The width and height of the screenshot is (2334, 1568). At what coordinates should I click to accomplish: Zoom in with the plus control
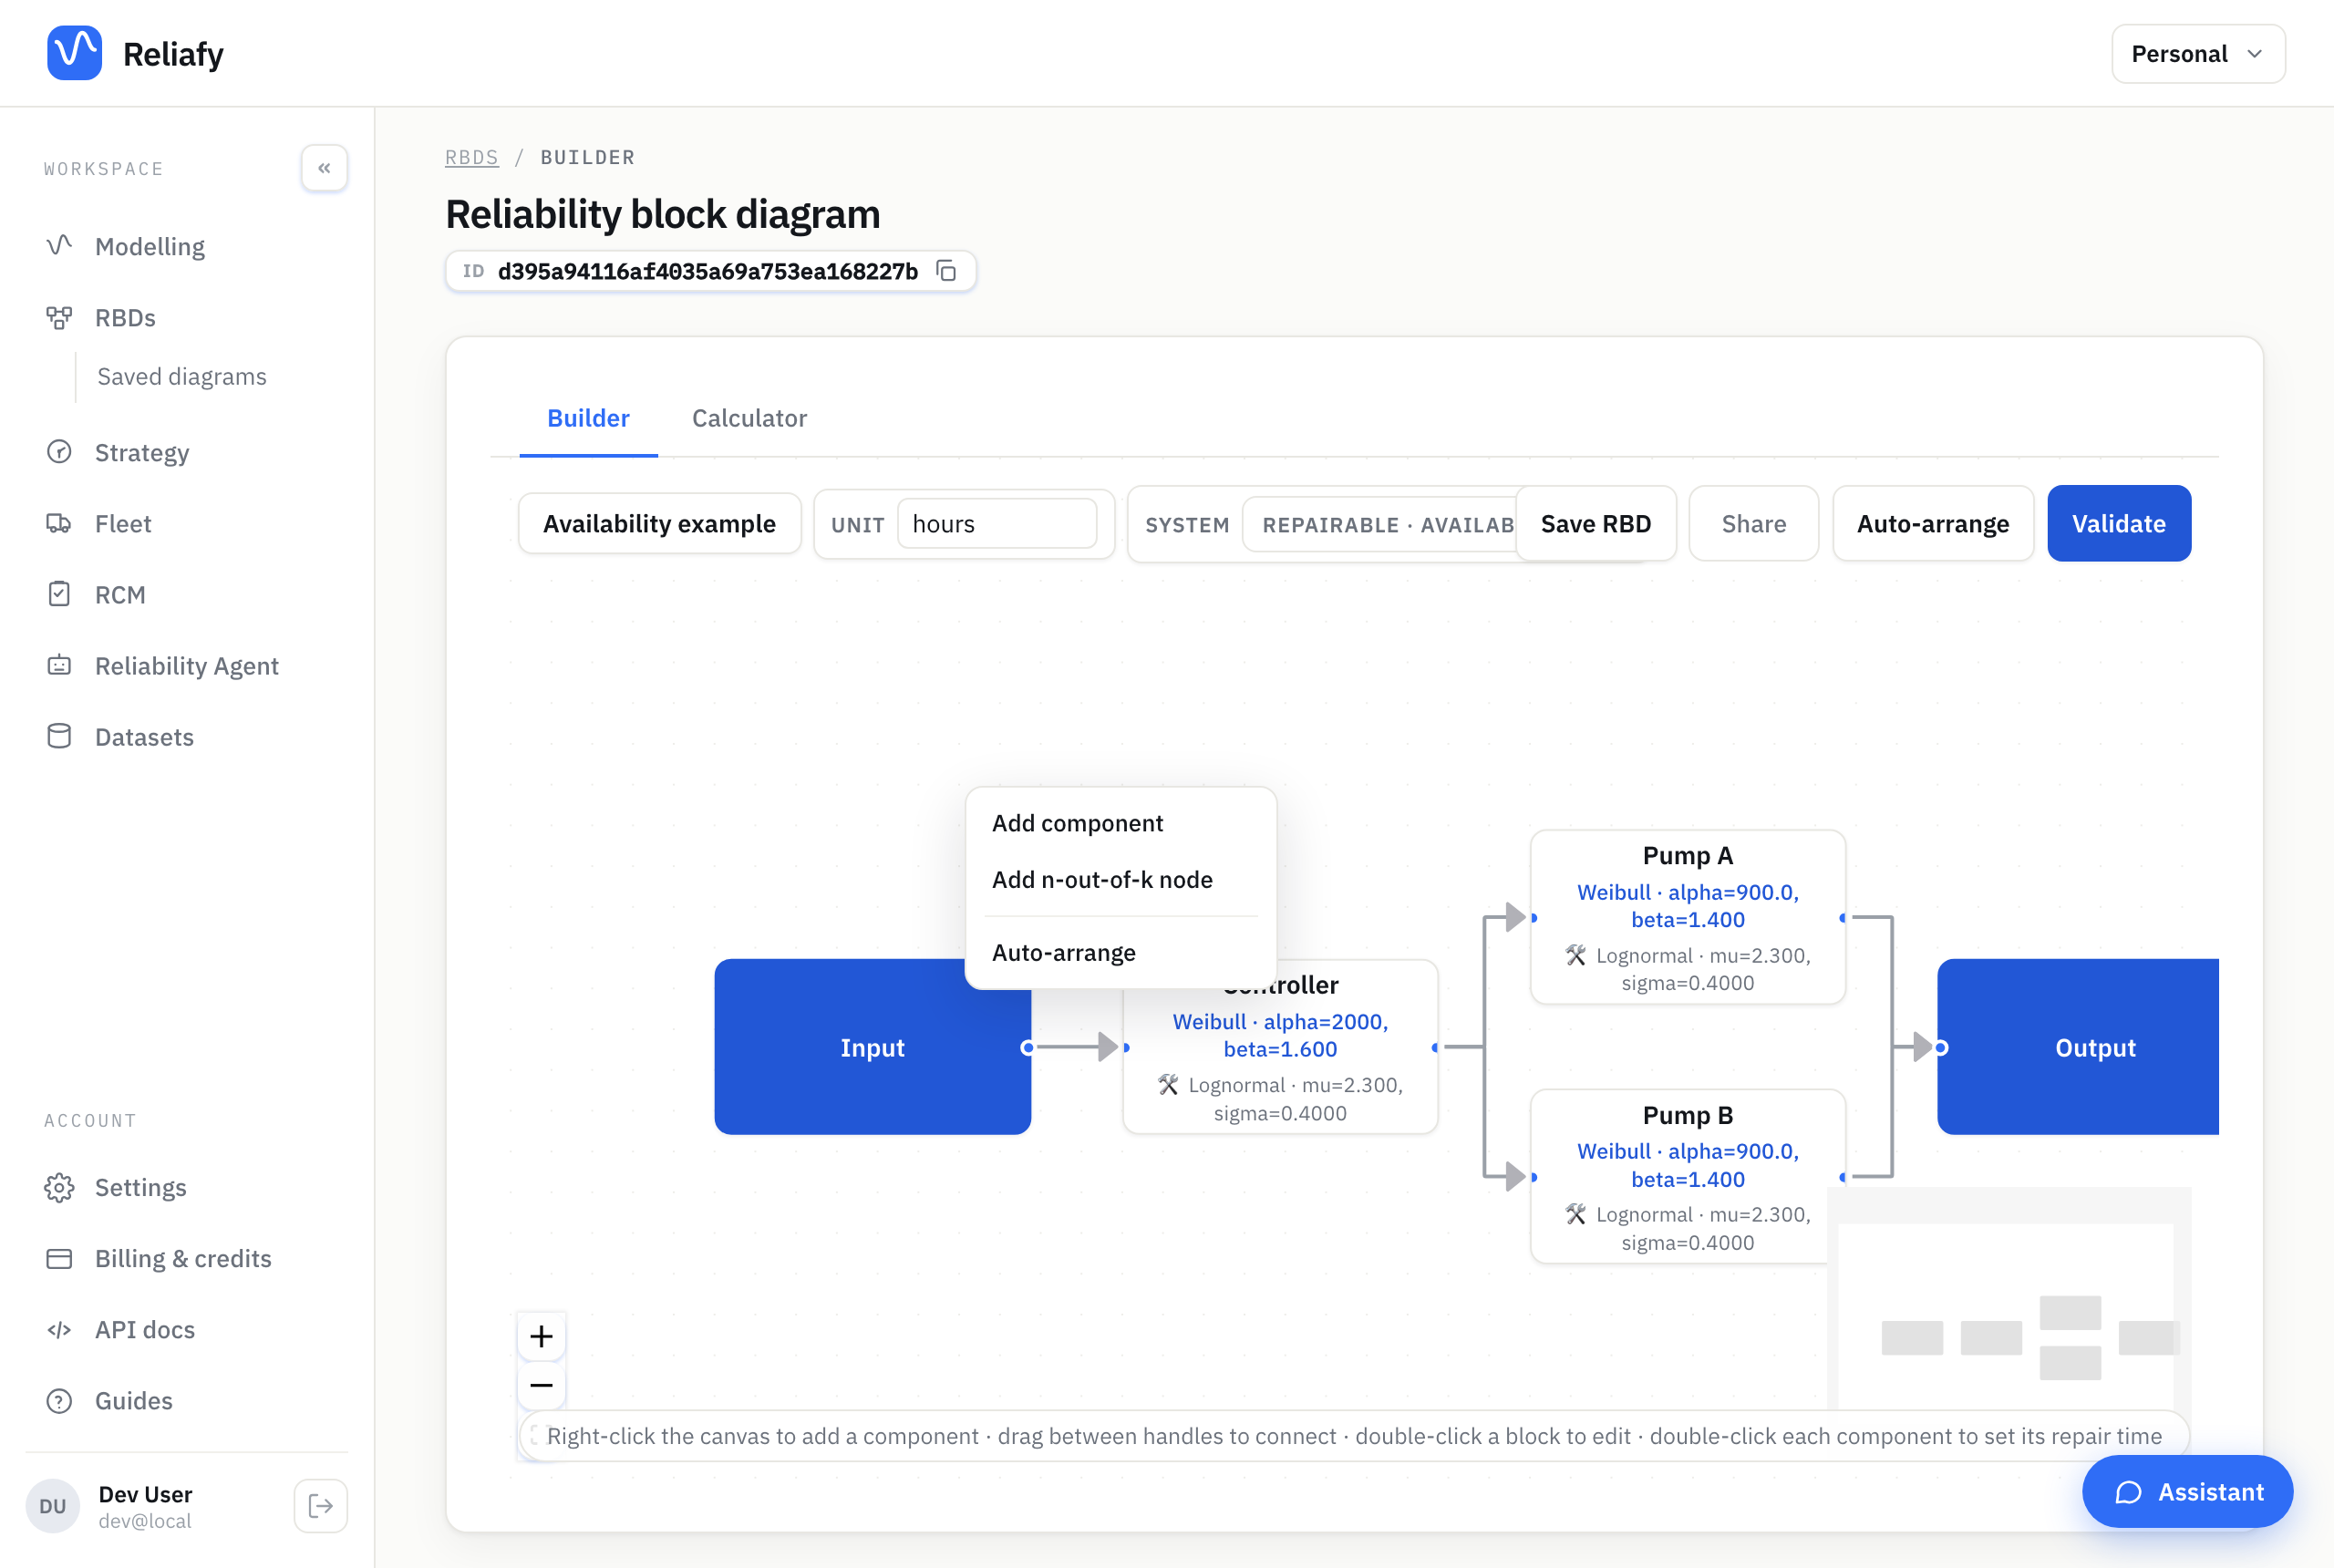[x=541, y=1336]
